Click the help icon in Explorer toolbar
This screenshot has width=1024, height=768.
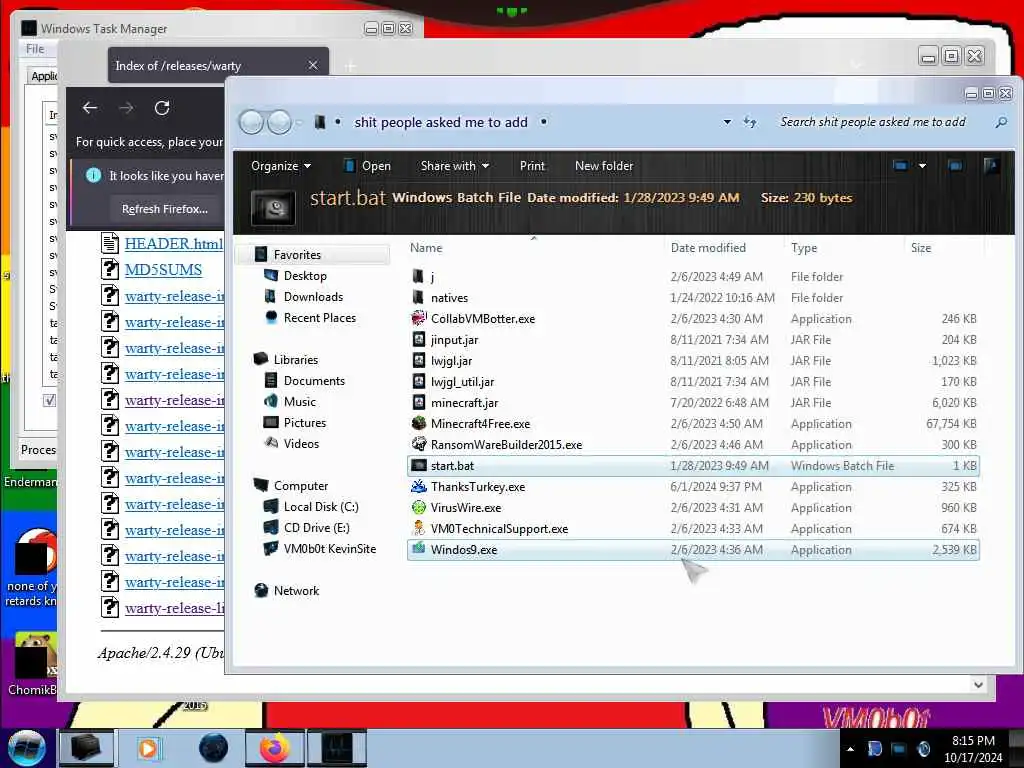coord(991,166)
